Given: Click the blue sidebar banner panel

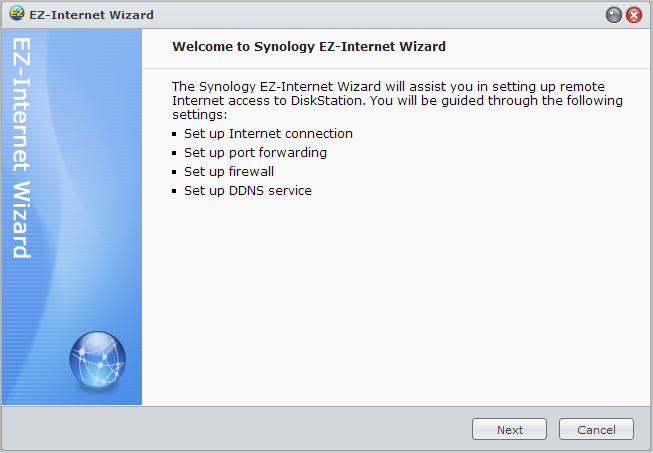Looking at the screenshot, I should (72, 217).
